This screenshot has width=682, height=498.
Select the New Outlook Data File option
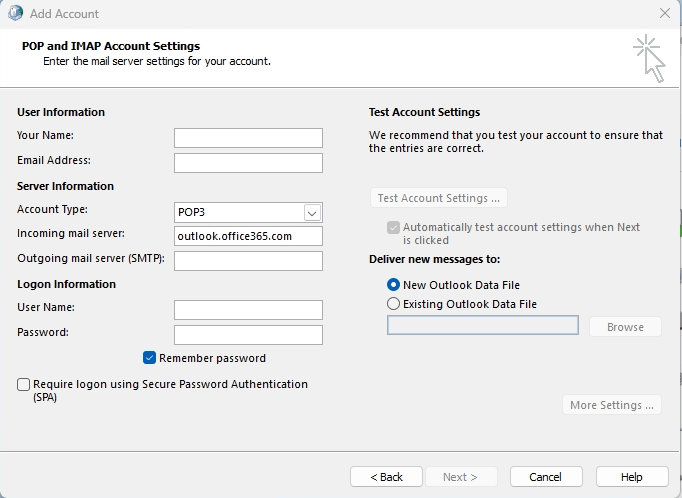[393, 285]
